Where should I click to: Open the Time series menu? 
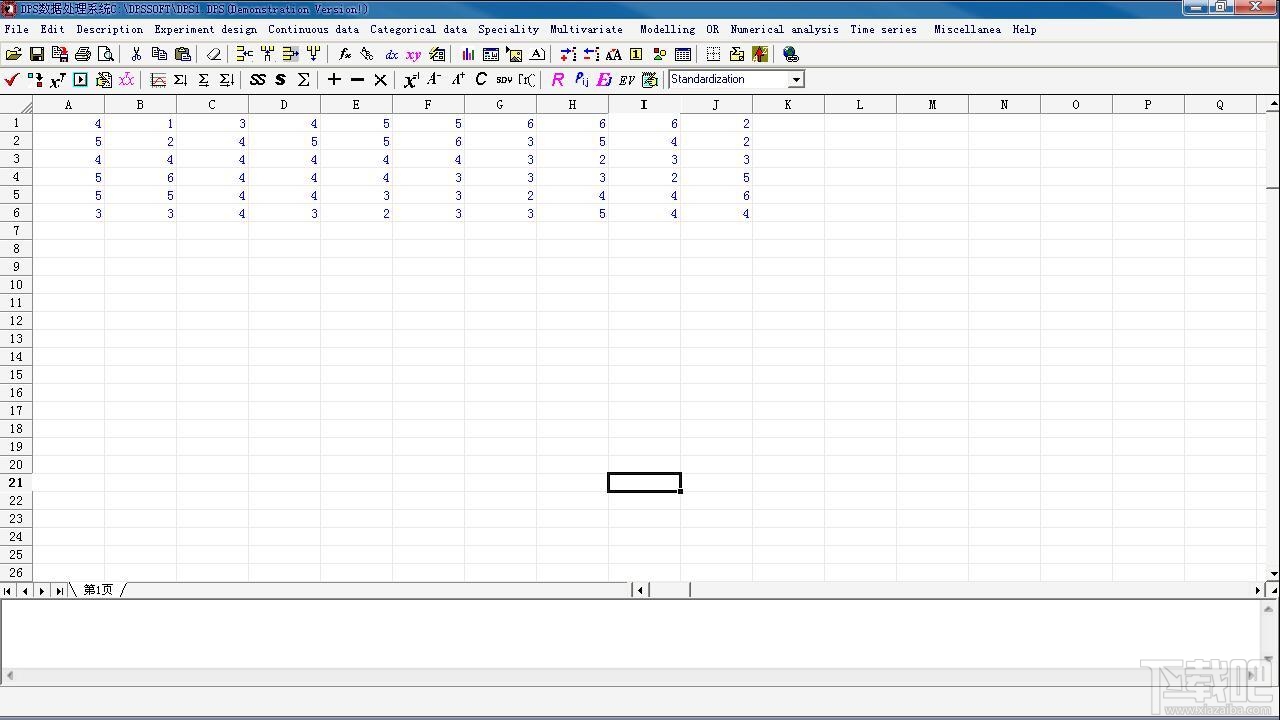(x=883, y=29)
